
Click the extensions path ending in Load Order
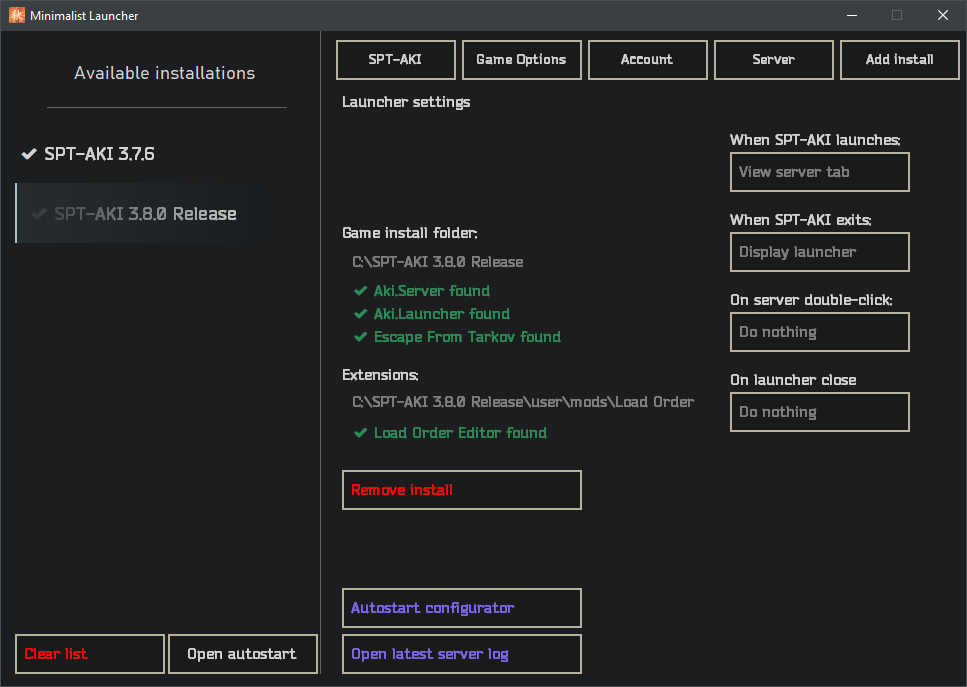523,402
